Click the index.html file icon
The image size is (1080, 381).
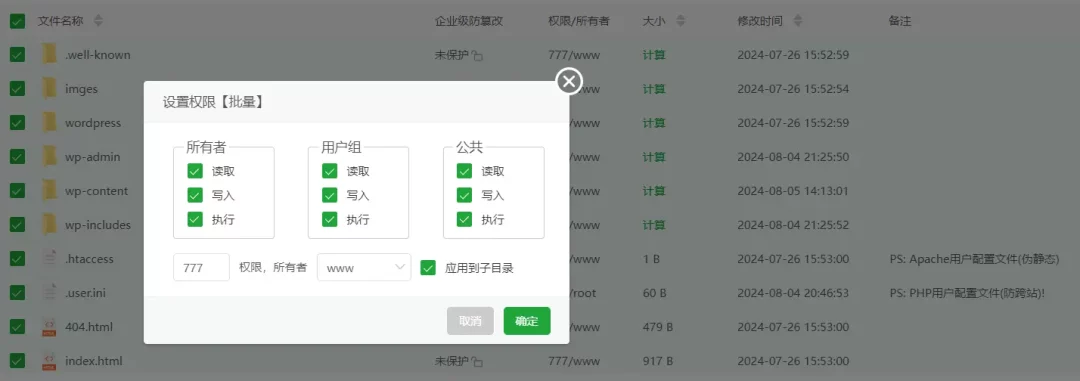click(x=49, y=360)
